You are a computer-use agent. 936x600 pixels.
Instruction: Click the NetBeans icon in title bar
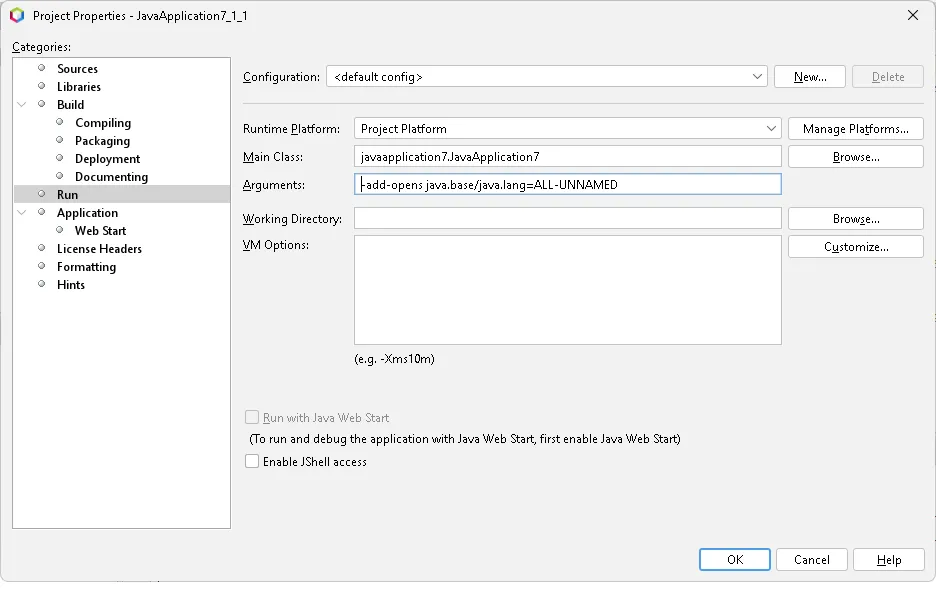point(17,15)
